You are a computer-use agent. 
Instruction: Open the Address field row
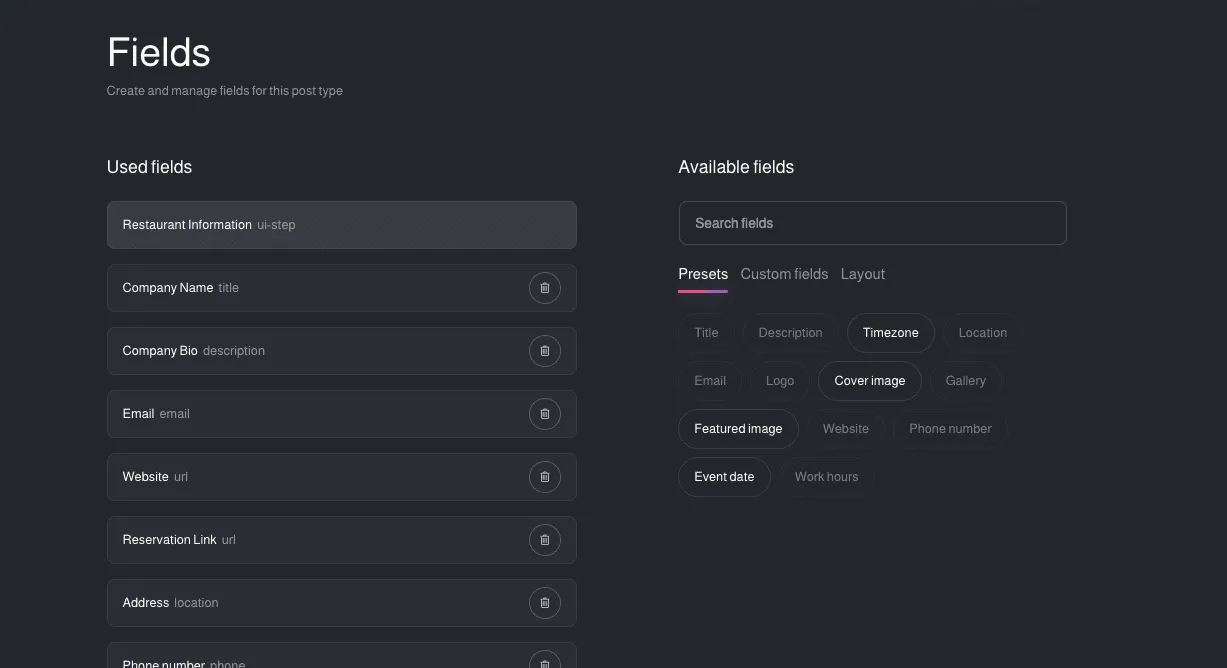(x=320, y=603)
